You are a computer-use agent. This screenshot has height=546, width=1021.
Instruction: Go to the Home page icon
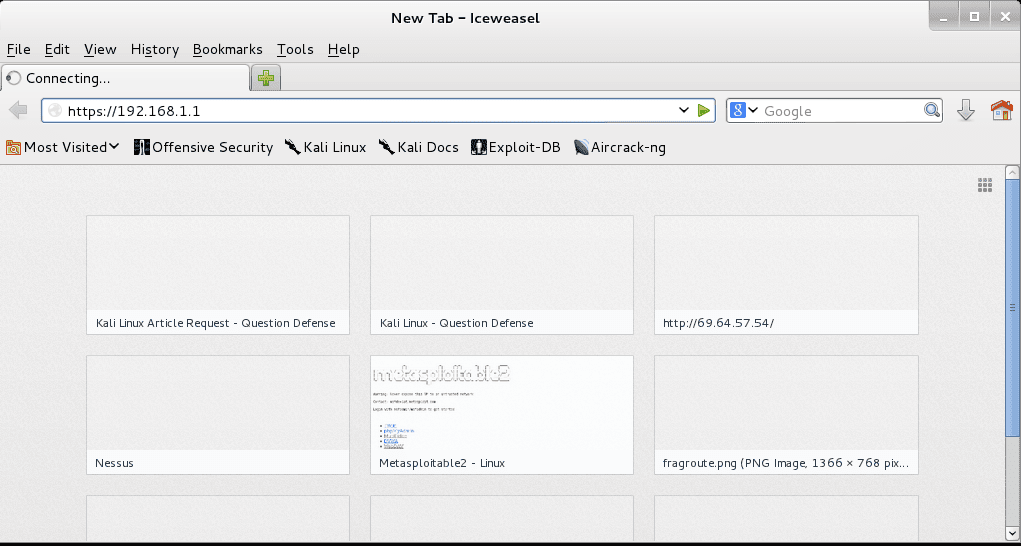pyautogui.click(x=1002, y=111)
